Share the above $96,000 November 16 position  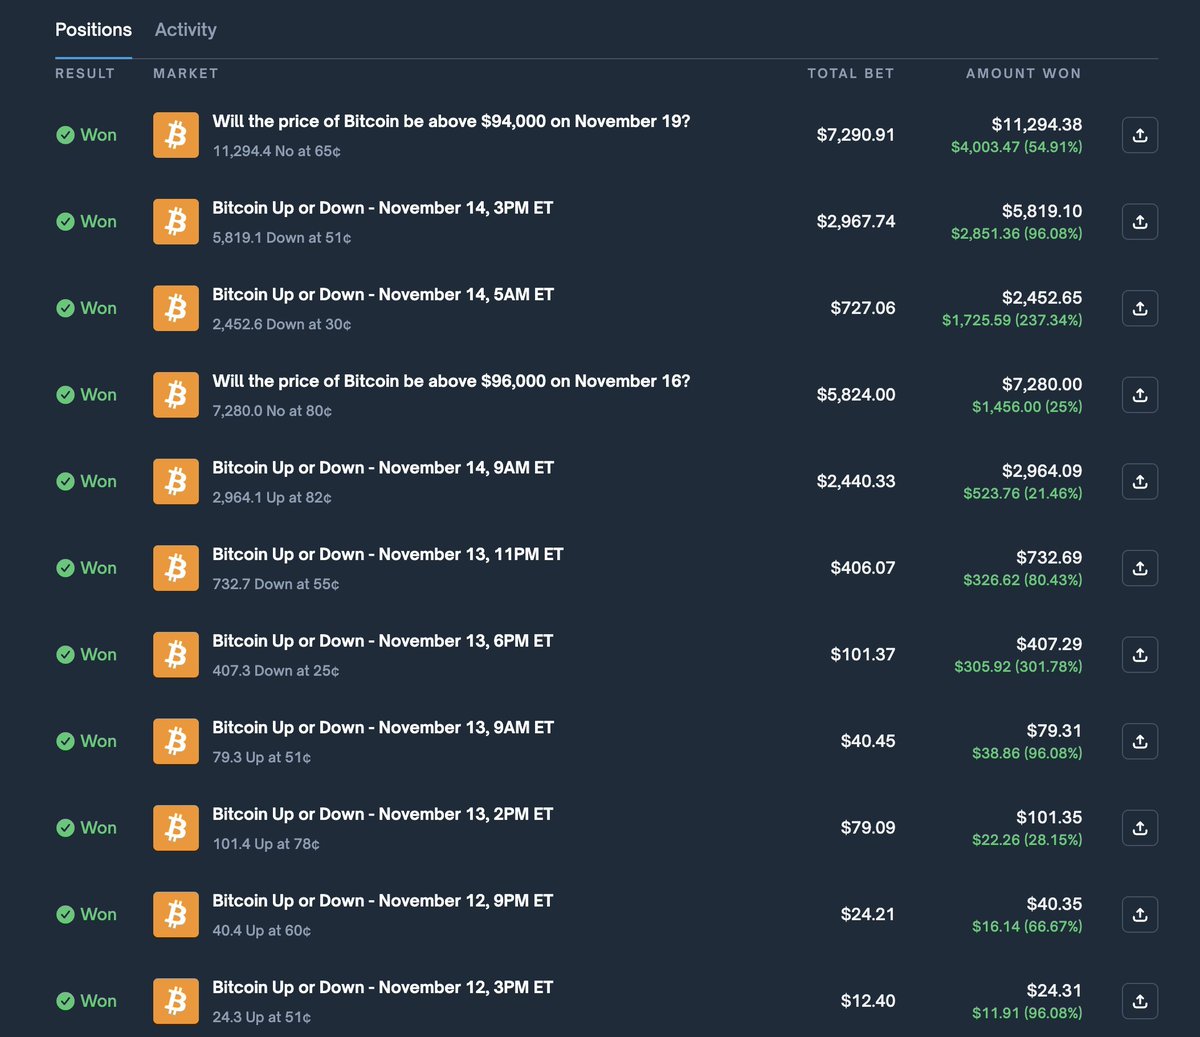(x=1140, y=395)
